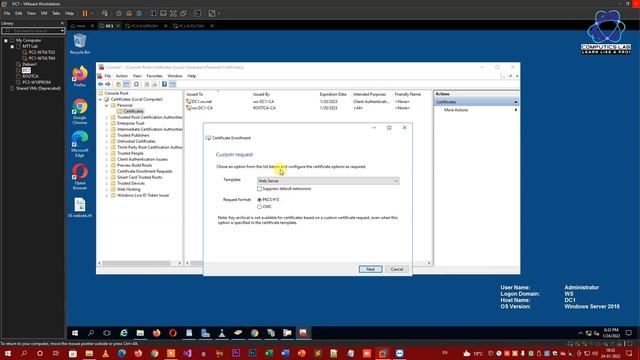Expand the More Actions submenu arrow
Screen dimensions: 640x360
click(516, 110)
